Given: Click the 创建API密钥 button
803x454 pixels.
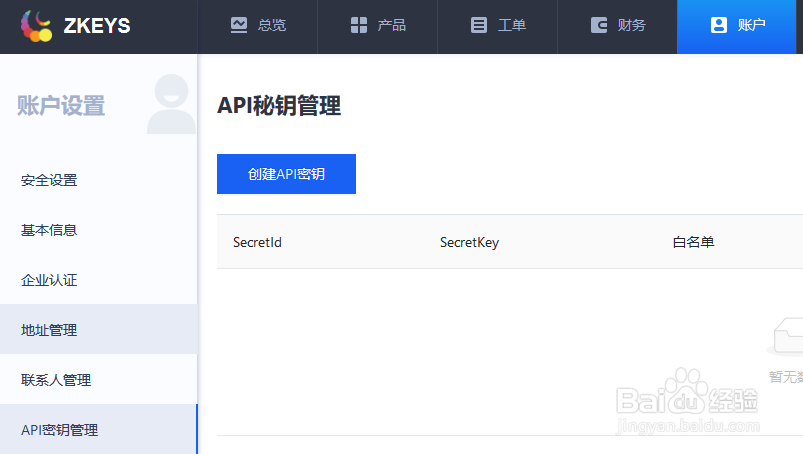Looking at the screenshot, I should pos(286,174).
